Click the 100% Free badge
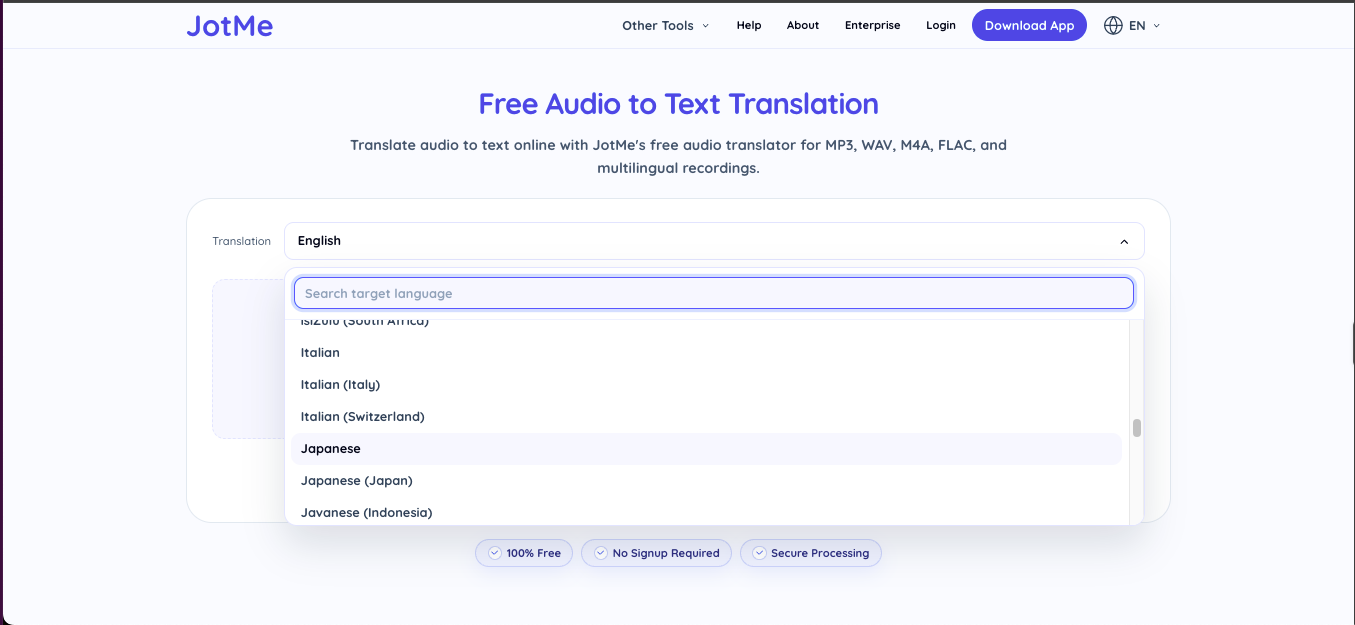Screen dimensions: 1355x625 (x=524, y=553)
